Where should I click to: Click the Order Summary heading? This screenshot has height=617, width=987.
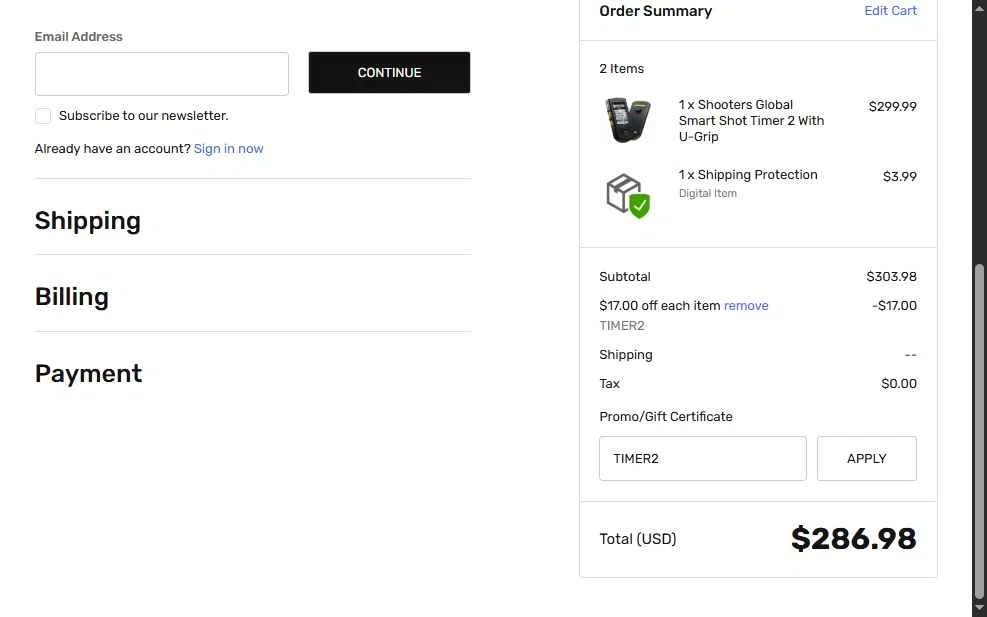[x=655, y=11]
